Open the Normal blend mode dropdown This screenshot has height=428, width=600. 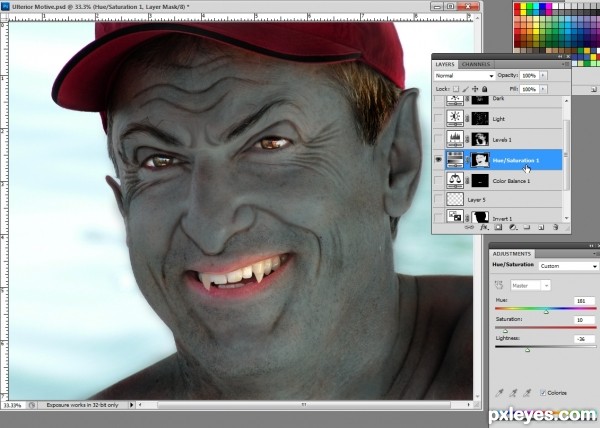coord(465,75)
